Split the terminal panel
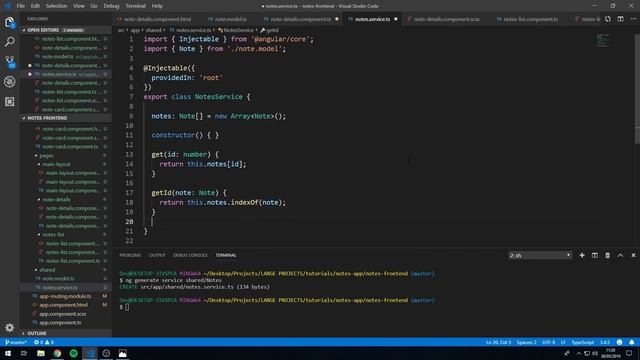Screen dimensions: 640x360 coord(595,255)
